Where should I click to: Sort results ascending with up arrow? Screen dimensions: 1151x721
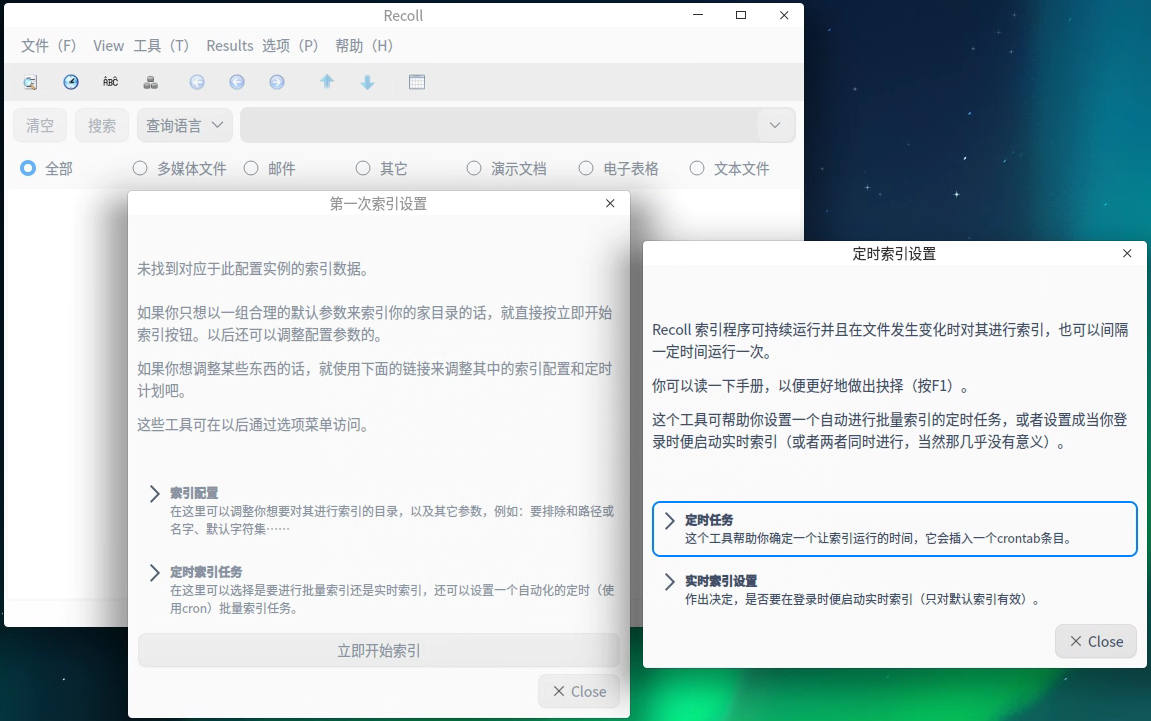327,82
